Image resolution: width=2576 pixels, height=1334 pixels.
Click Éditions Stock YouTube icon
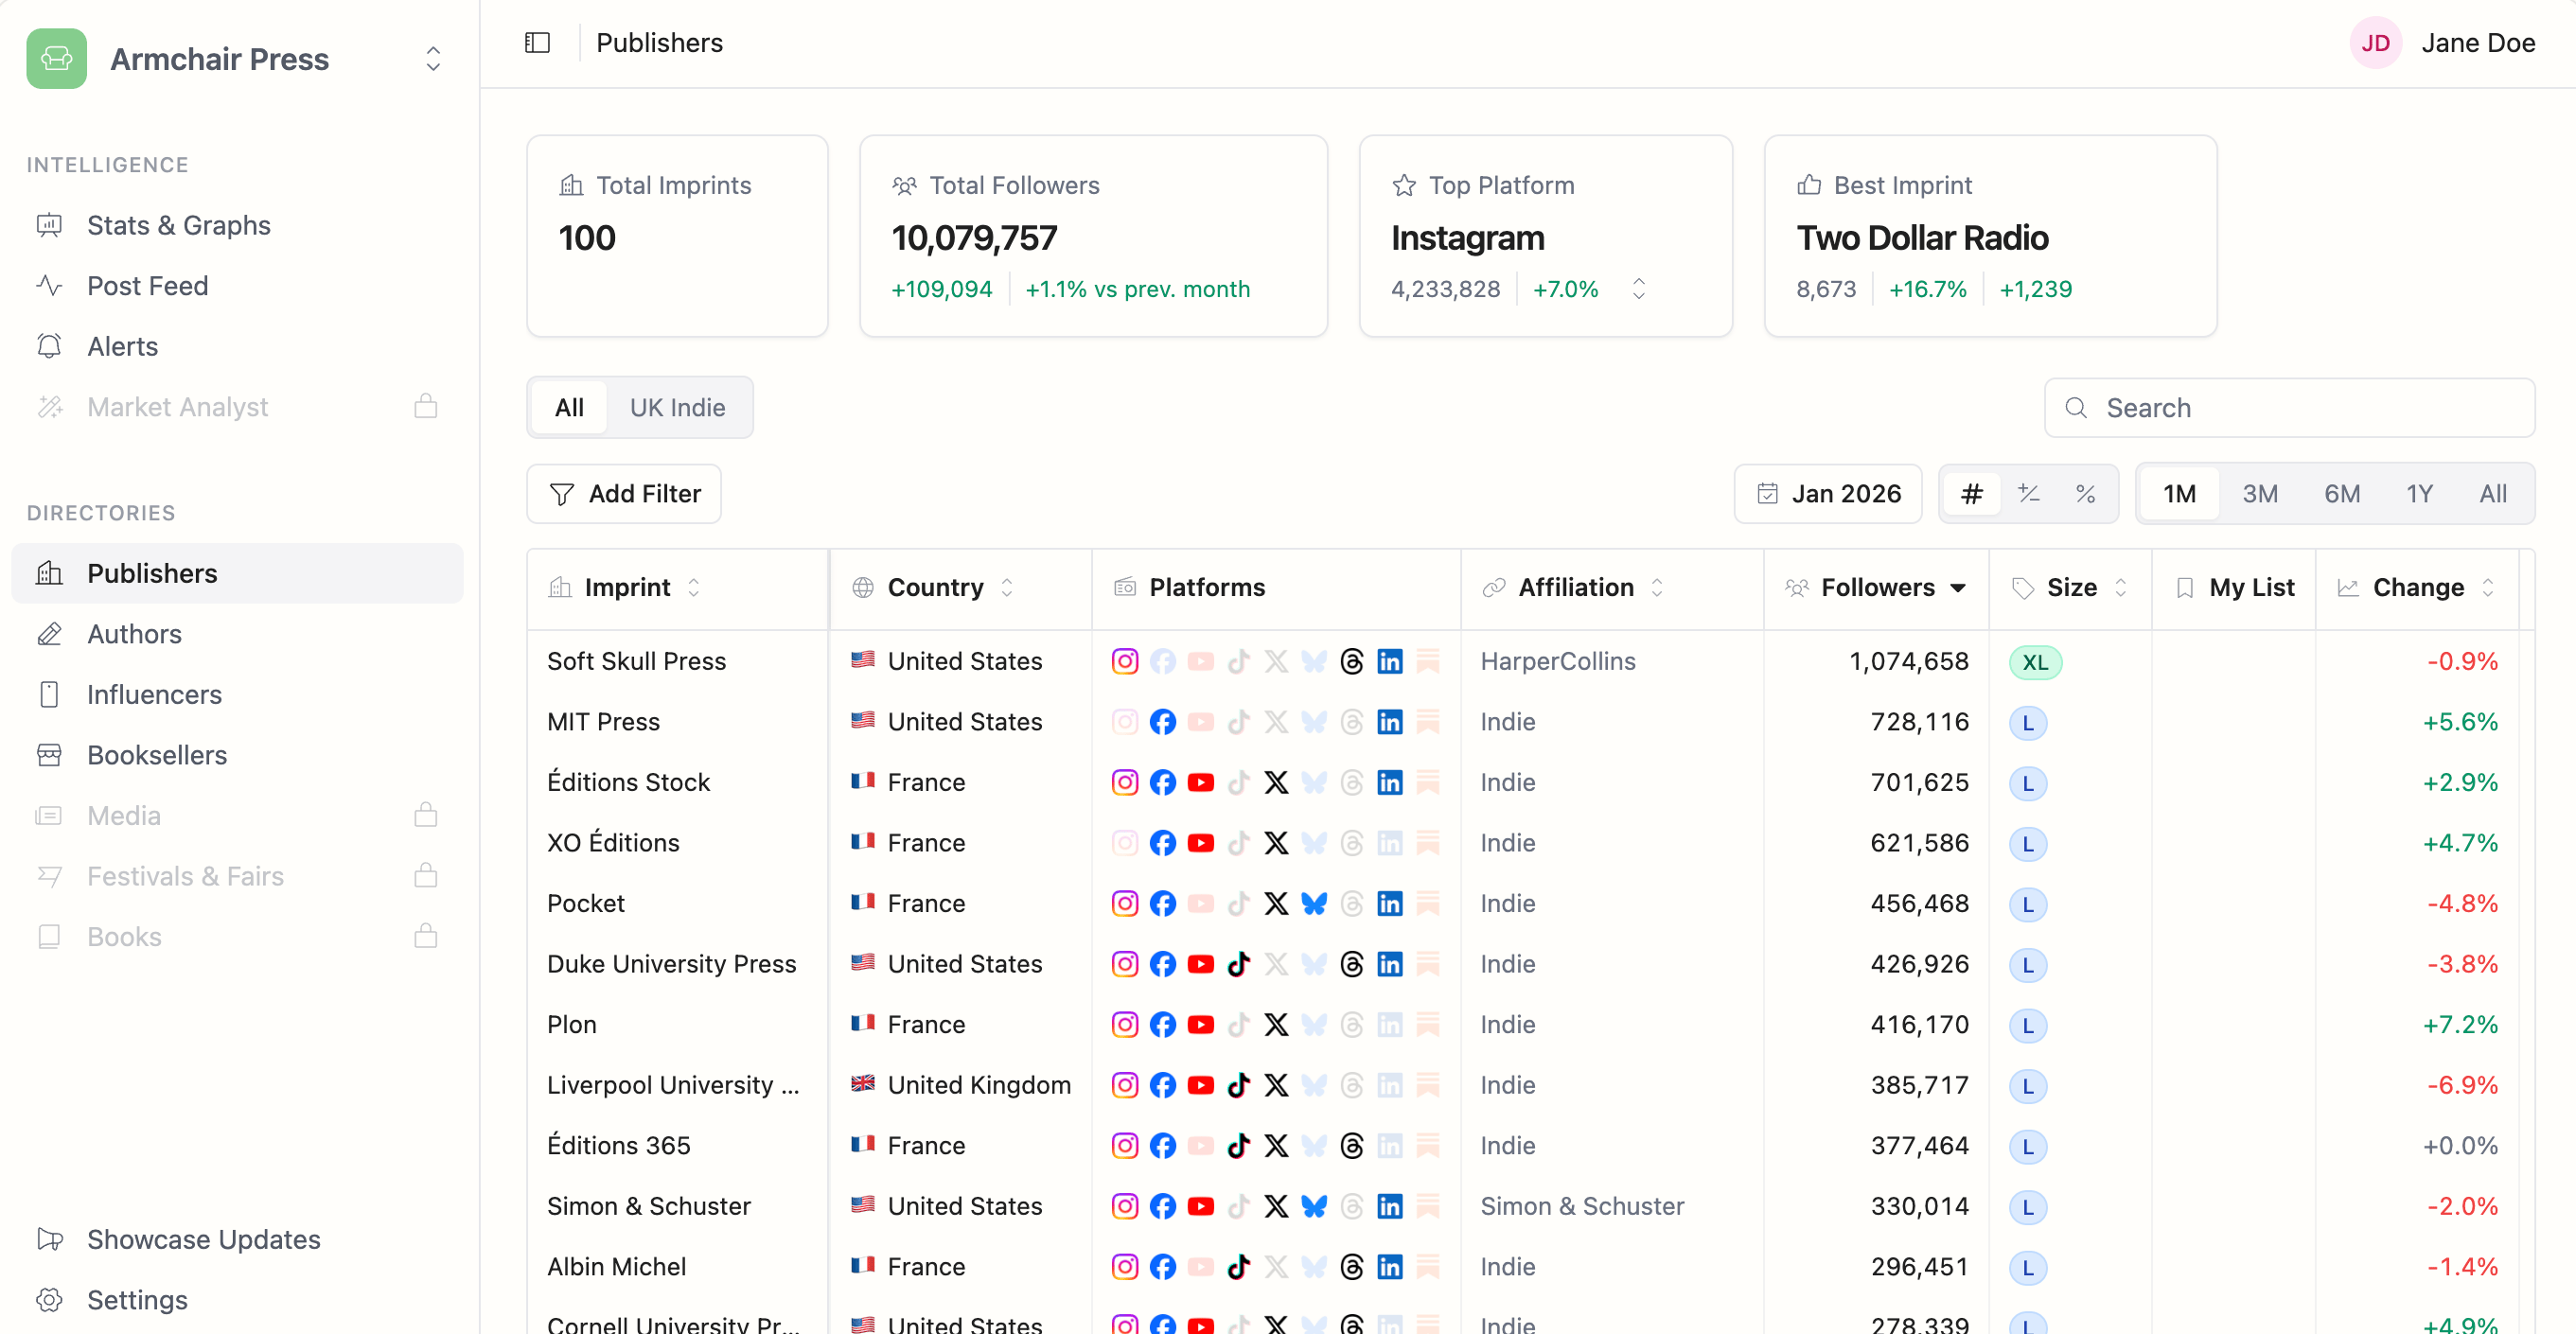(1200, 782)
